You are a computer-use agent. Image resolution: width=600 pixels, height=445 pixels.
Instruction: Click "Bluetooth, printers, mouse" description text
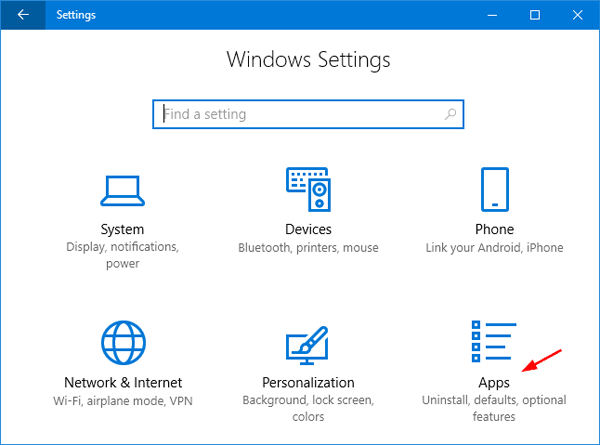[x=308, y=247]
